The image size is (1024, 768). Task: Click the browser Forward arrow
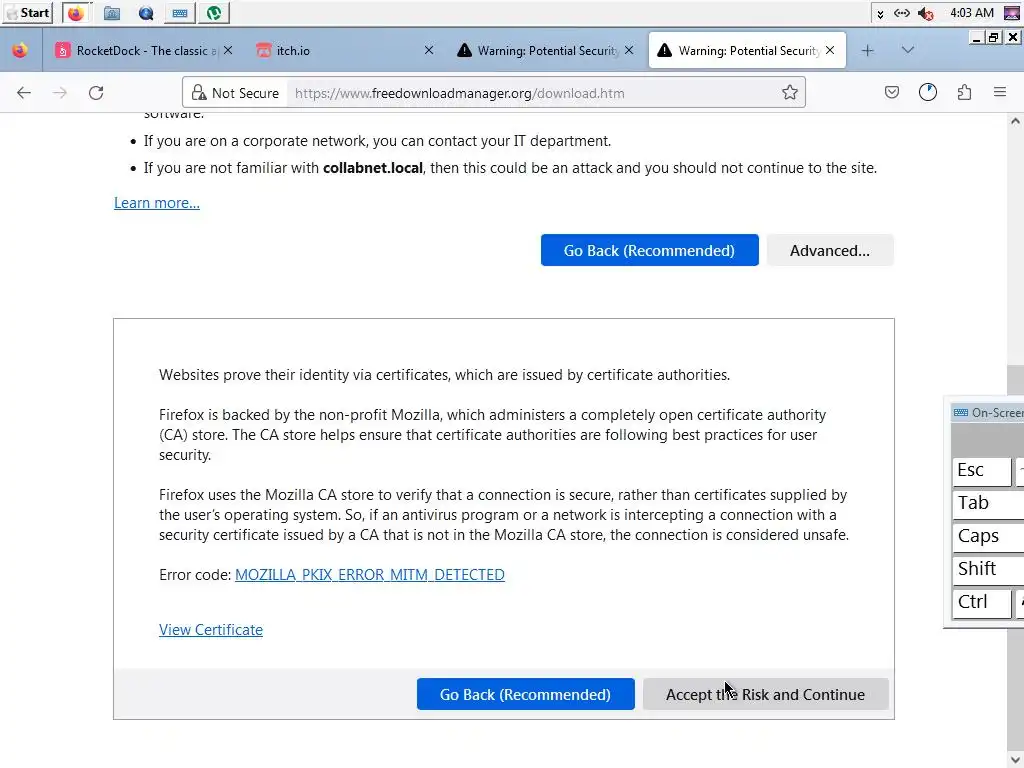click(x=60, y=93)
